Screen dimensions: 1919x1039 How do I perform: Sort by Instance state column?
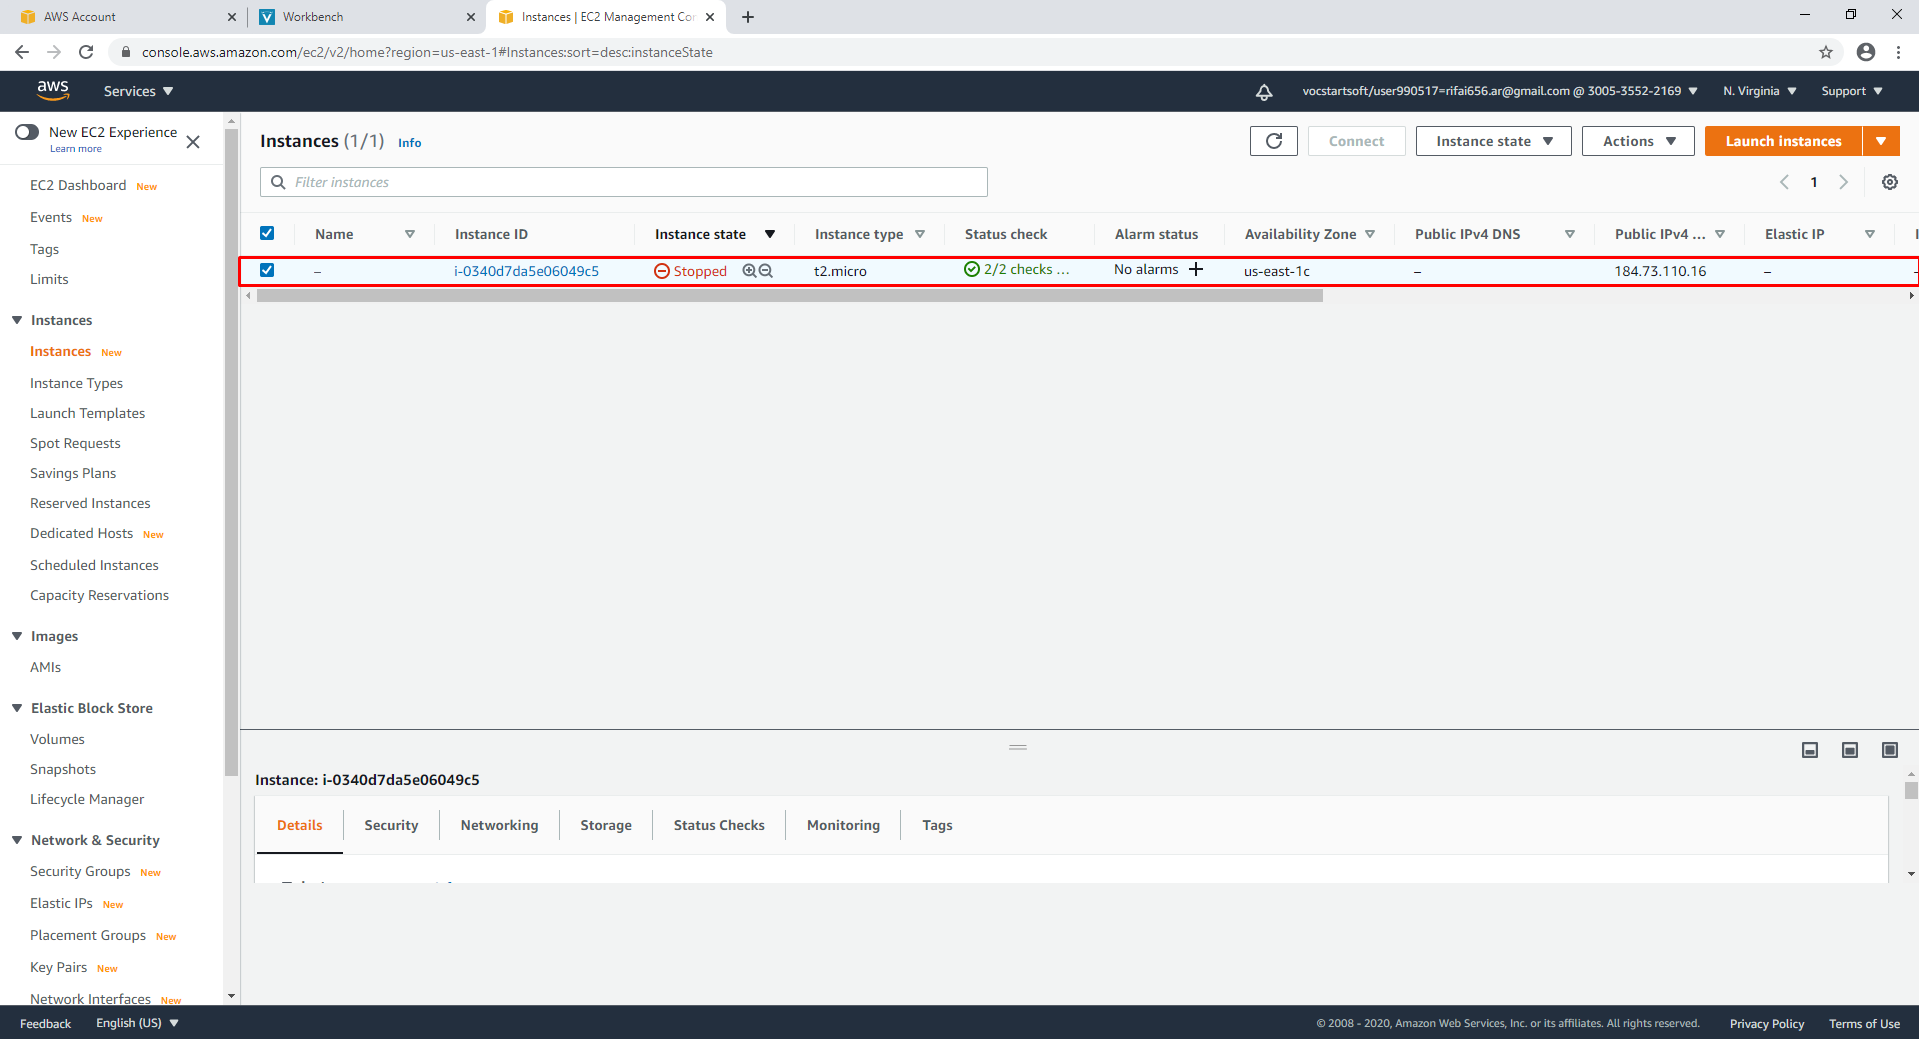point(714,234)
